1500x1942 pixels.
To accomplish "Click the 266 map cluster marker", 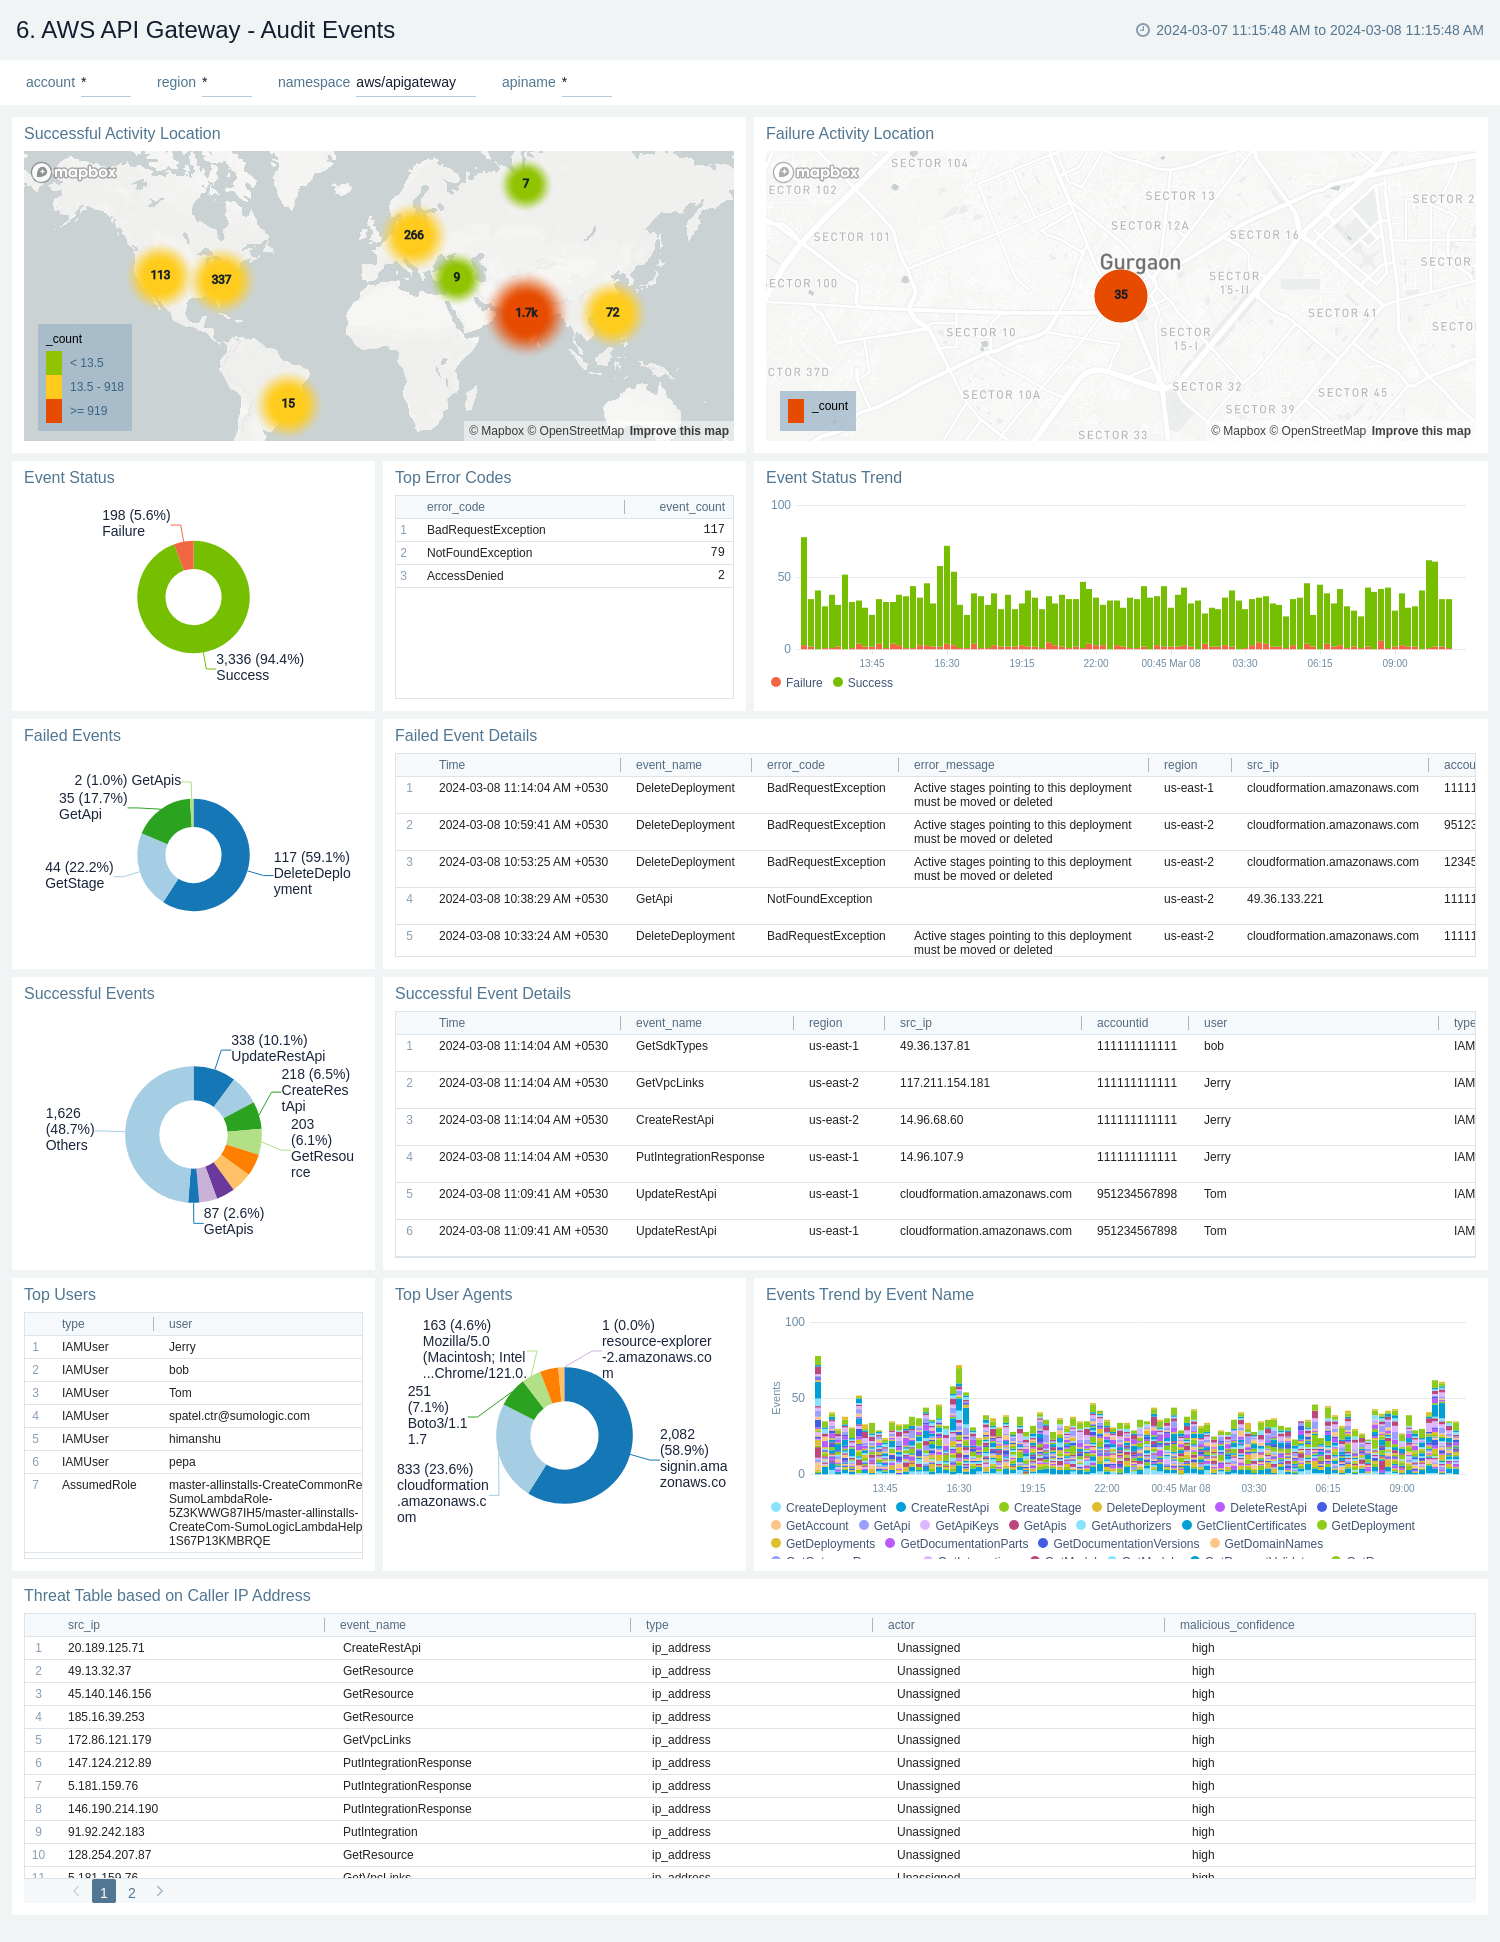I will pos(414,235).
